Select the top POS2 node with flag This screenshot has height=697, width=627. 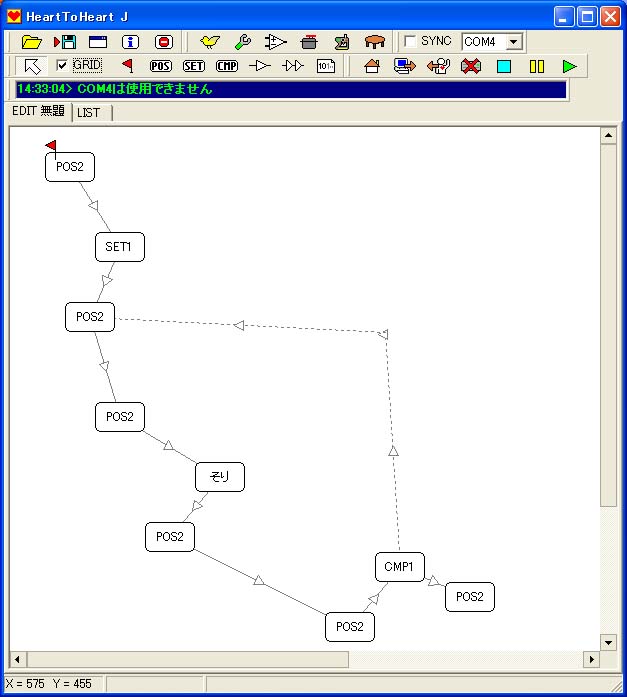pos(70,167)
